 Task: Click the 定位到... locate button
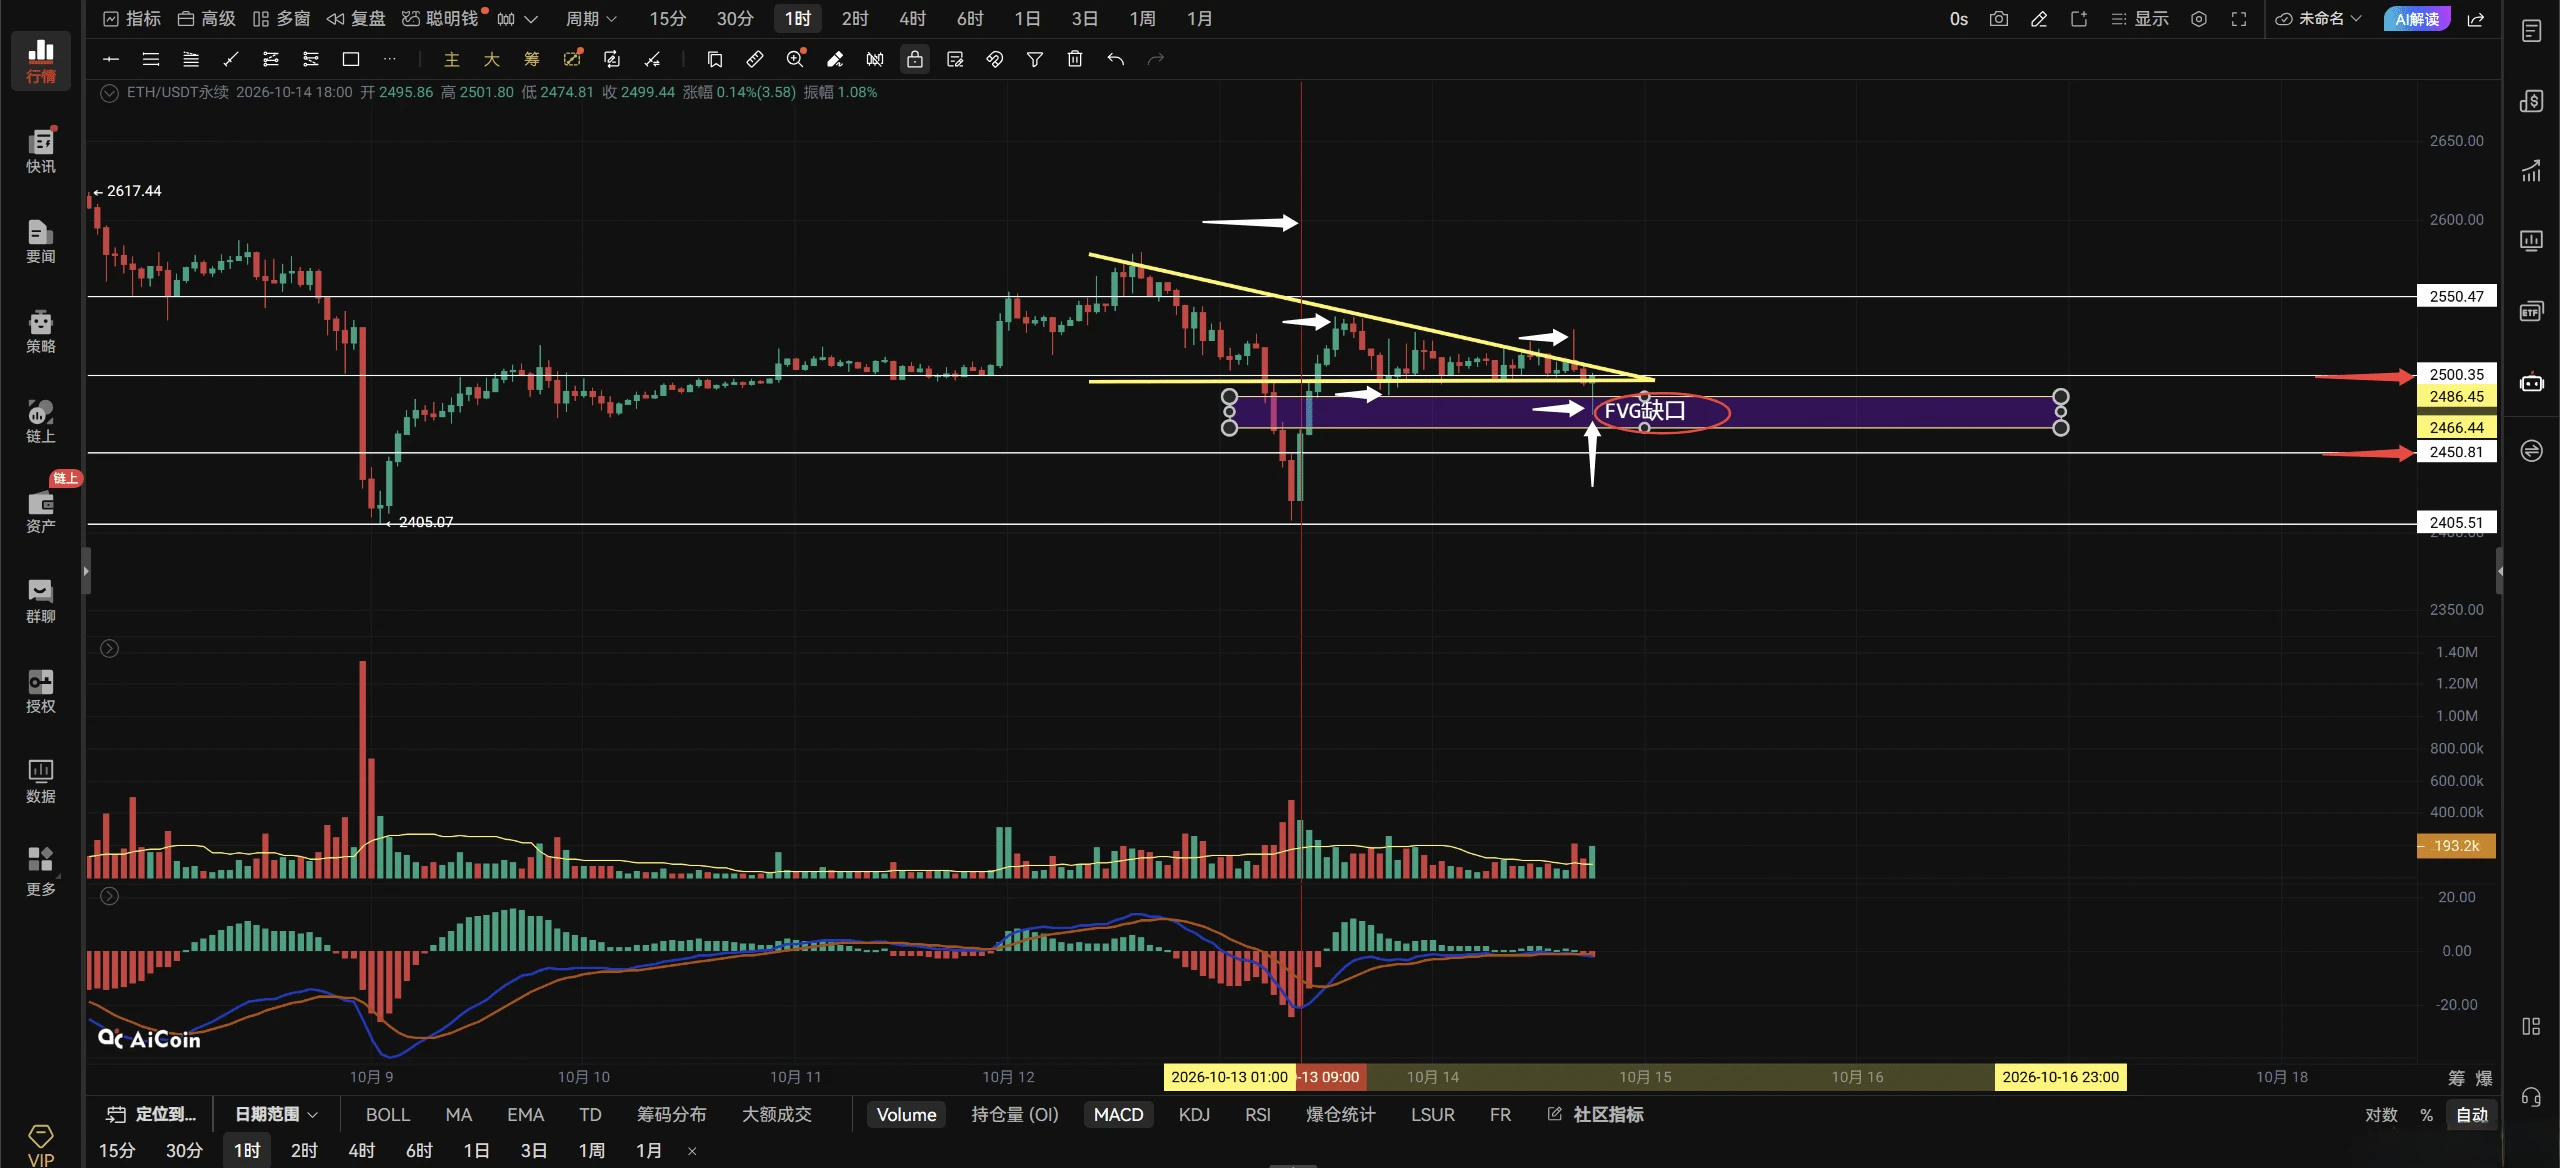click(152, 1115)
